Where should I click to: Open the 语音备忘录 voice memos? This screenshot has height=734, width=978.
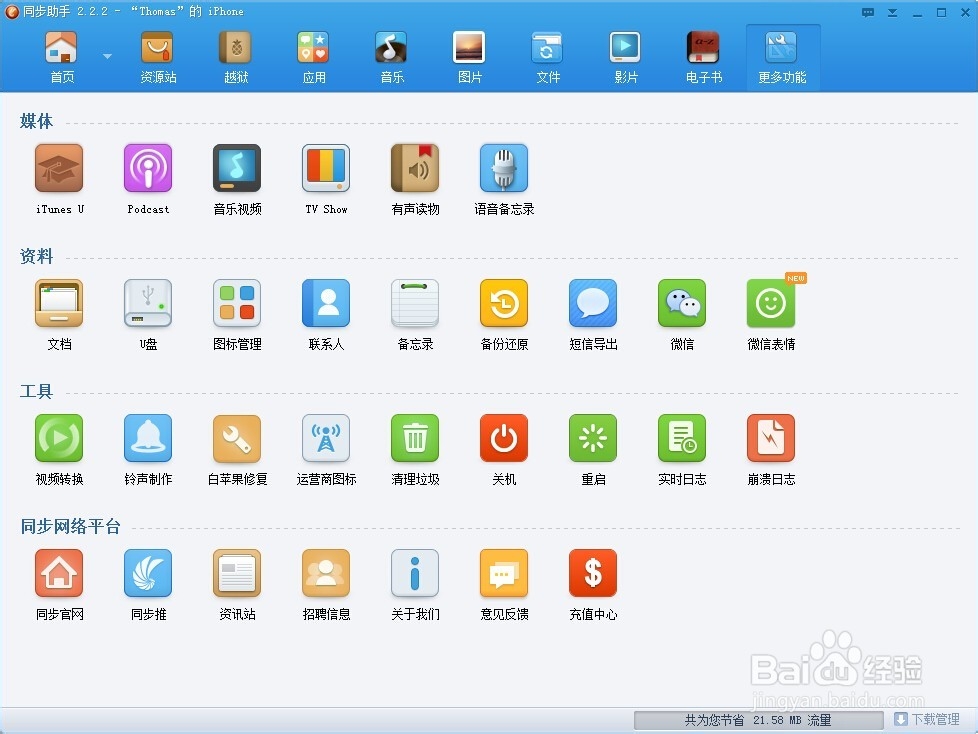tap(503, 167)
